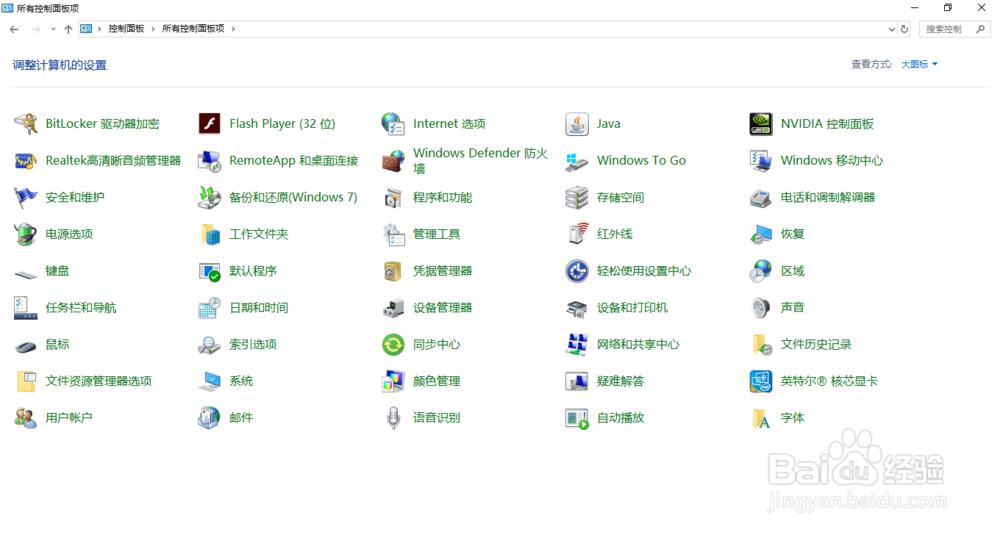
Task: Go up one level with Up arrow
Action: [68, 29]
